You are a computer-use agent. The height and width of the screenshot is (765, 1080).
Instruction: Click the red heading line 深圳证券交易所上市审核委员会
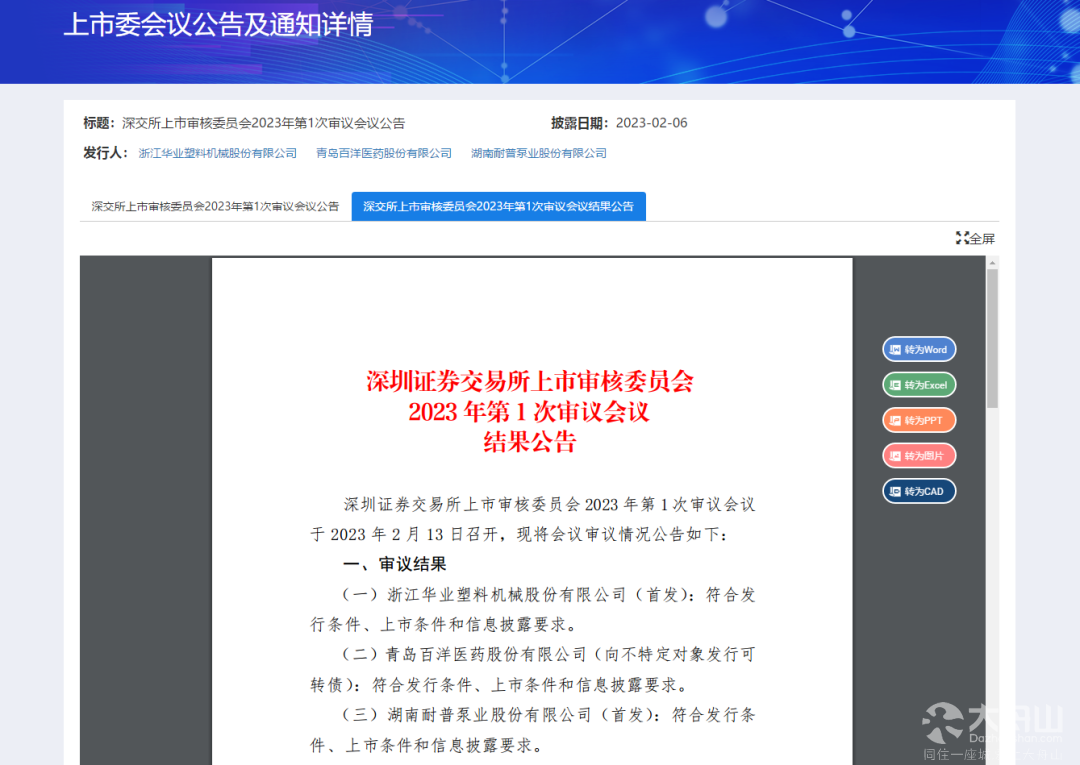[530, 381]
